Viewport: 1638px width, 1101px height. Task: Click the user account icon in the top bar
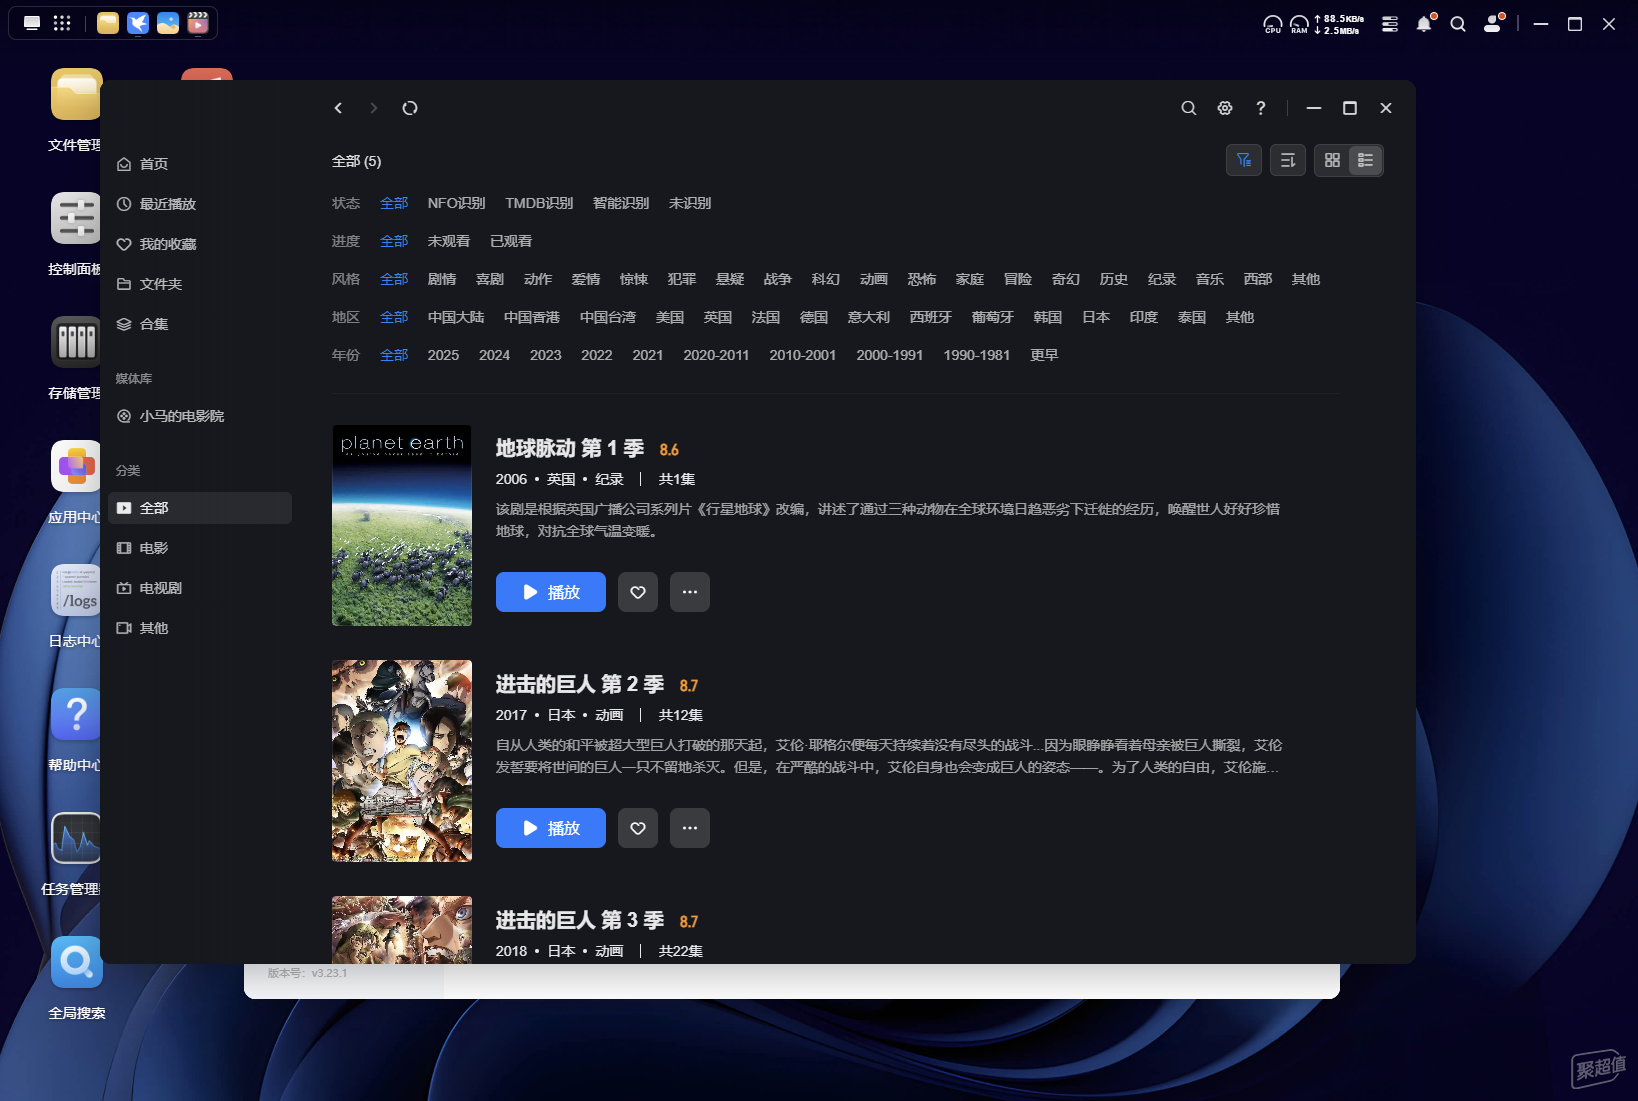1493,24
